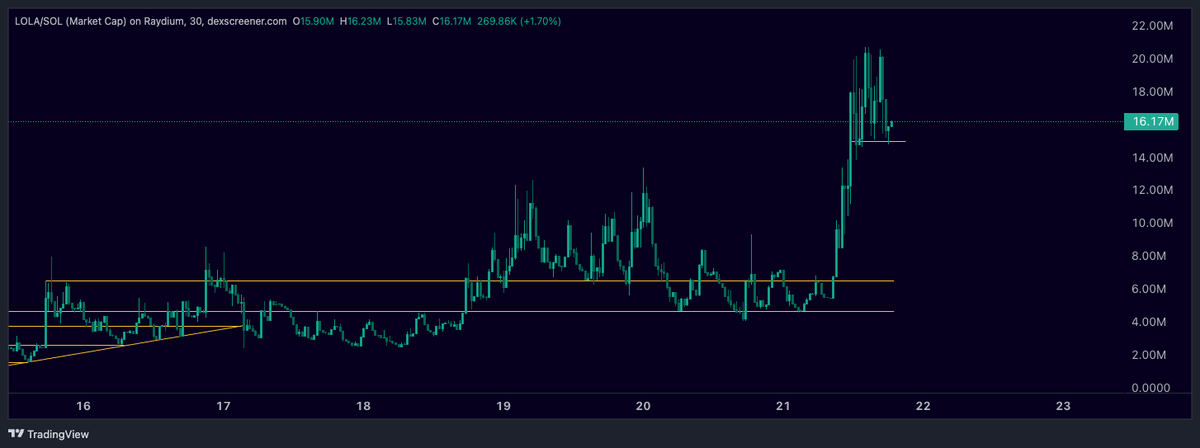Select the white horizontal line near 4.60M
Viewport: 1200px width, 448px height.
pyautogui.click(x=450, y=312)
